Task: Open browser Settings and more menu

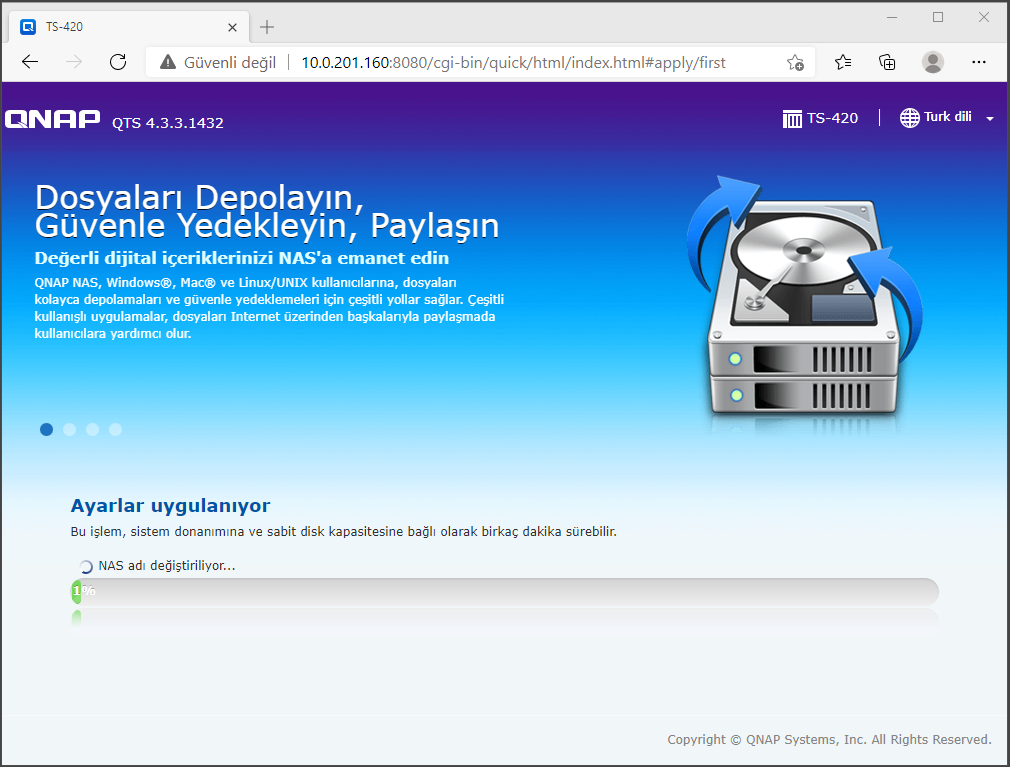Action: tap(978, 62)
